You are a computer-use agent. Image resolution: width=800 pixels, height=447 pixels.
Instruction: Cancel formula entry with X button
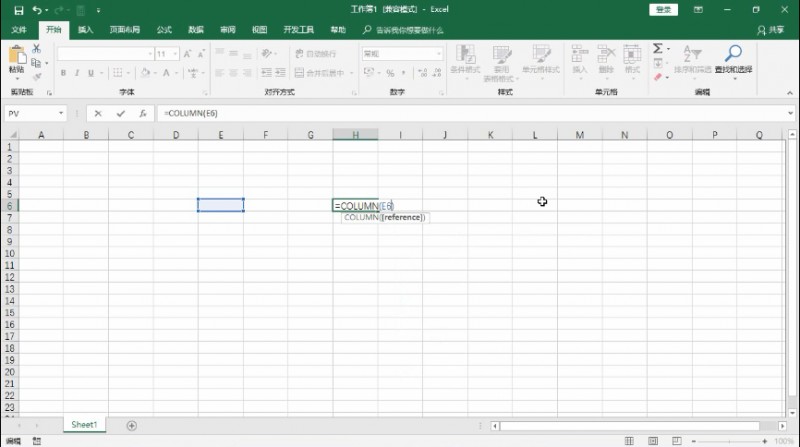coord(98,113)
